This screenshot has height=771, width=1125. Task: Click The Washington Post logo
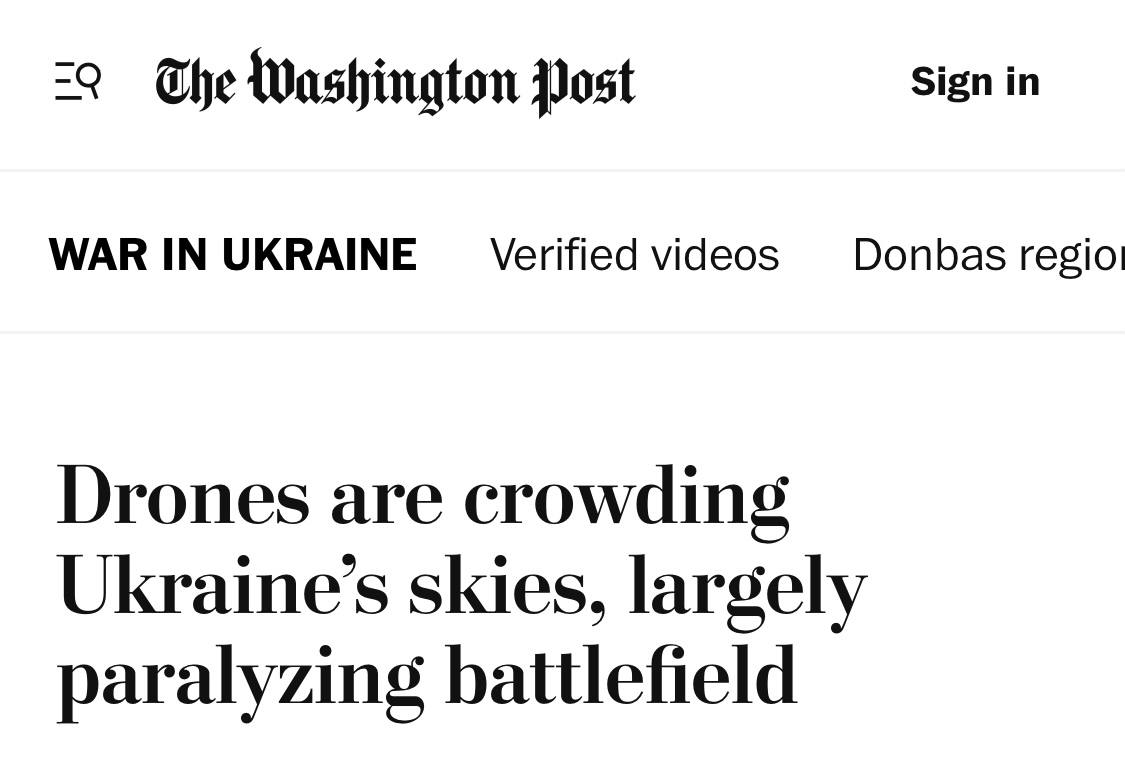(x=395, y=81)
